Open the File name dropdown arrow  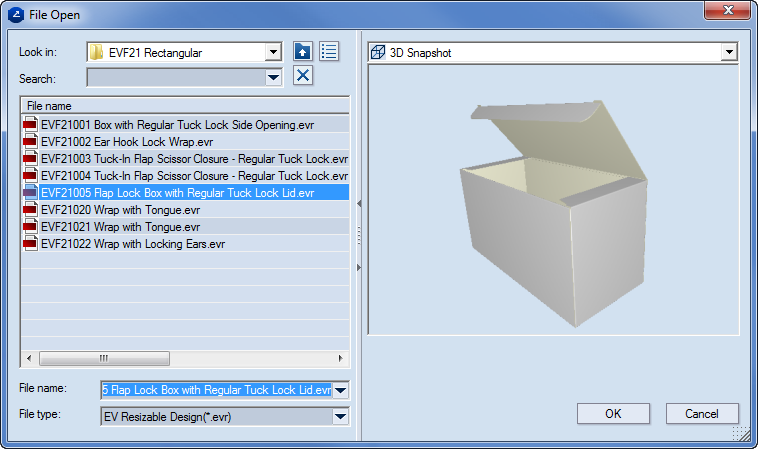point(340,390)
